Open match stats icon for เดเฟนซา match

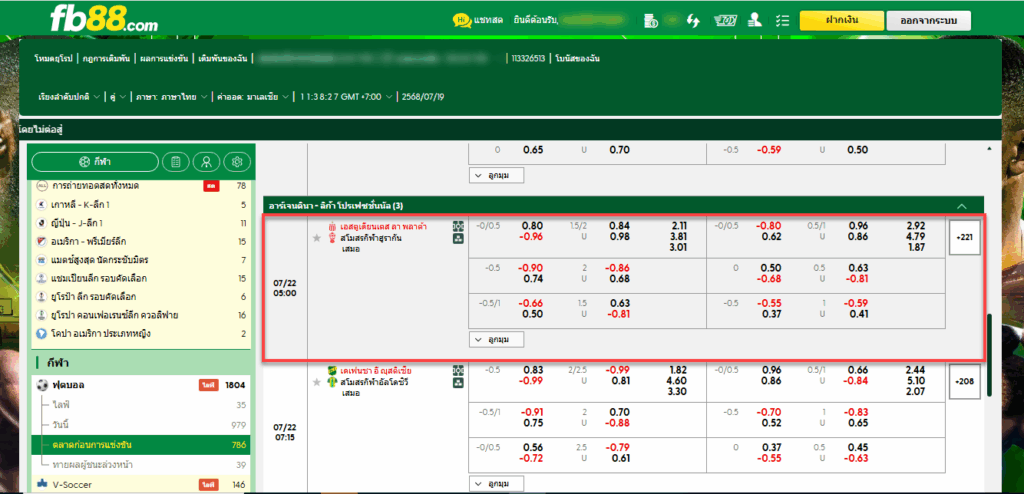tap(458, 370)
